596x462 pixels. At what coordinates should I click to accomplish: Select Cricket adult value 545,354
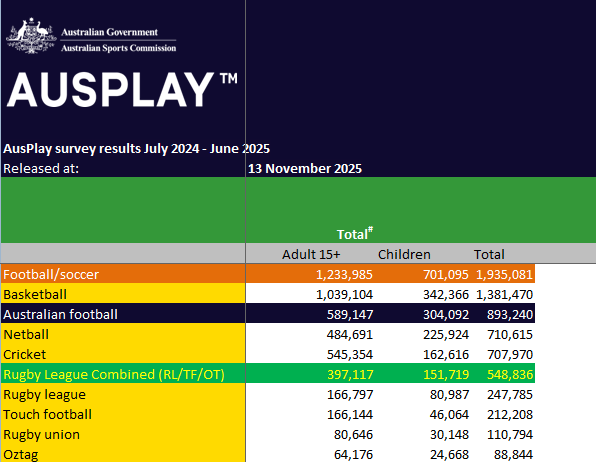350,354
